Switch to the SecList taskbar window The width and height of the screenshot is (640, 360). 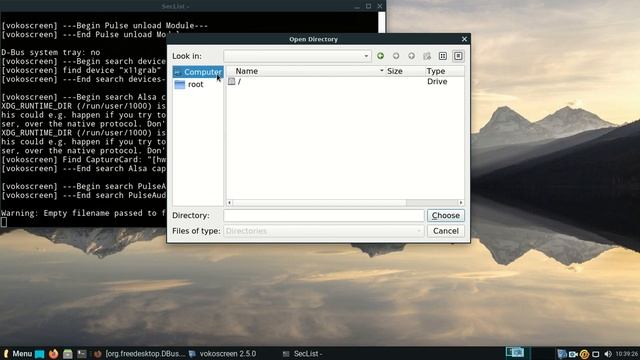coord(303,354)
